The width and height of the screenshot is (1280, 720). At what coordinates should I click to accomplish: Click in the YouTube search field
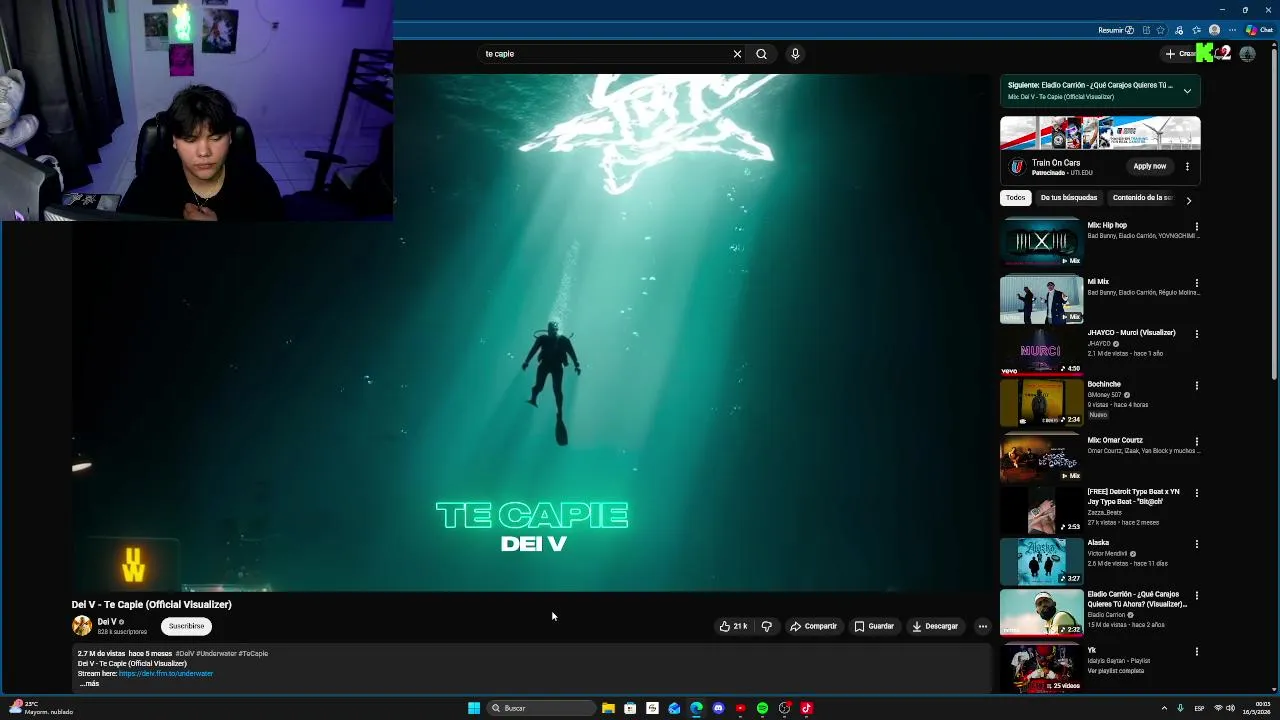605,54
